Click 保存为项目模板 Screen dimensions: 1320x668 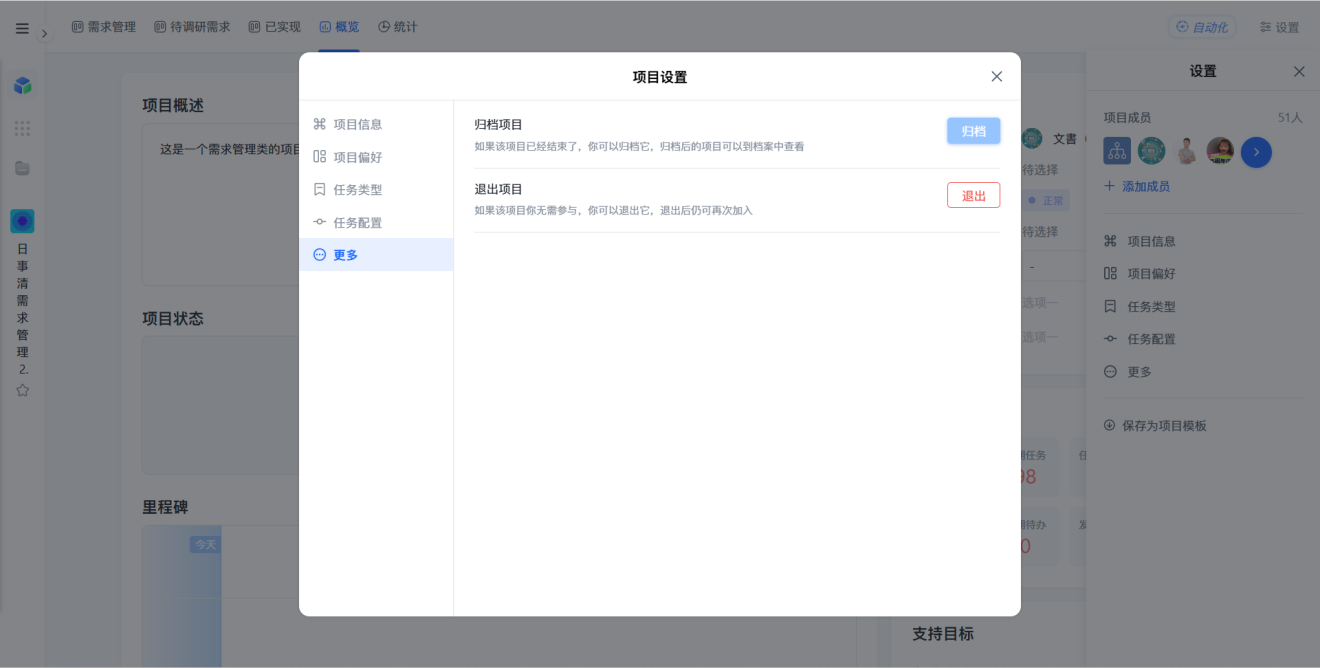1155,425
